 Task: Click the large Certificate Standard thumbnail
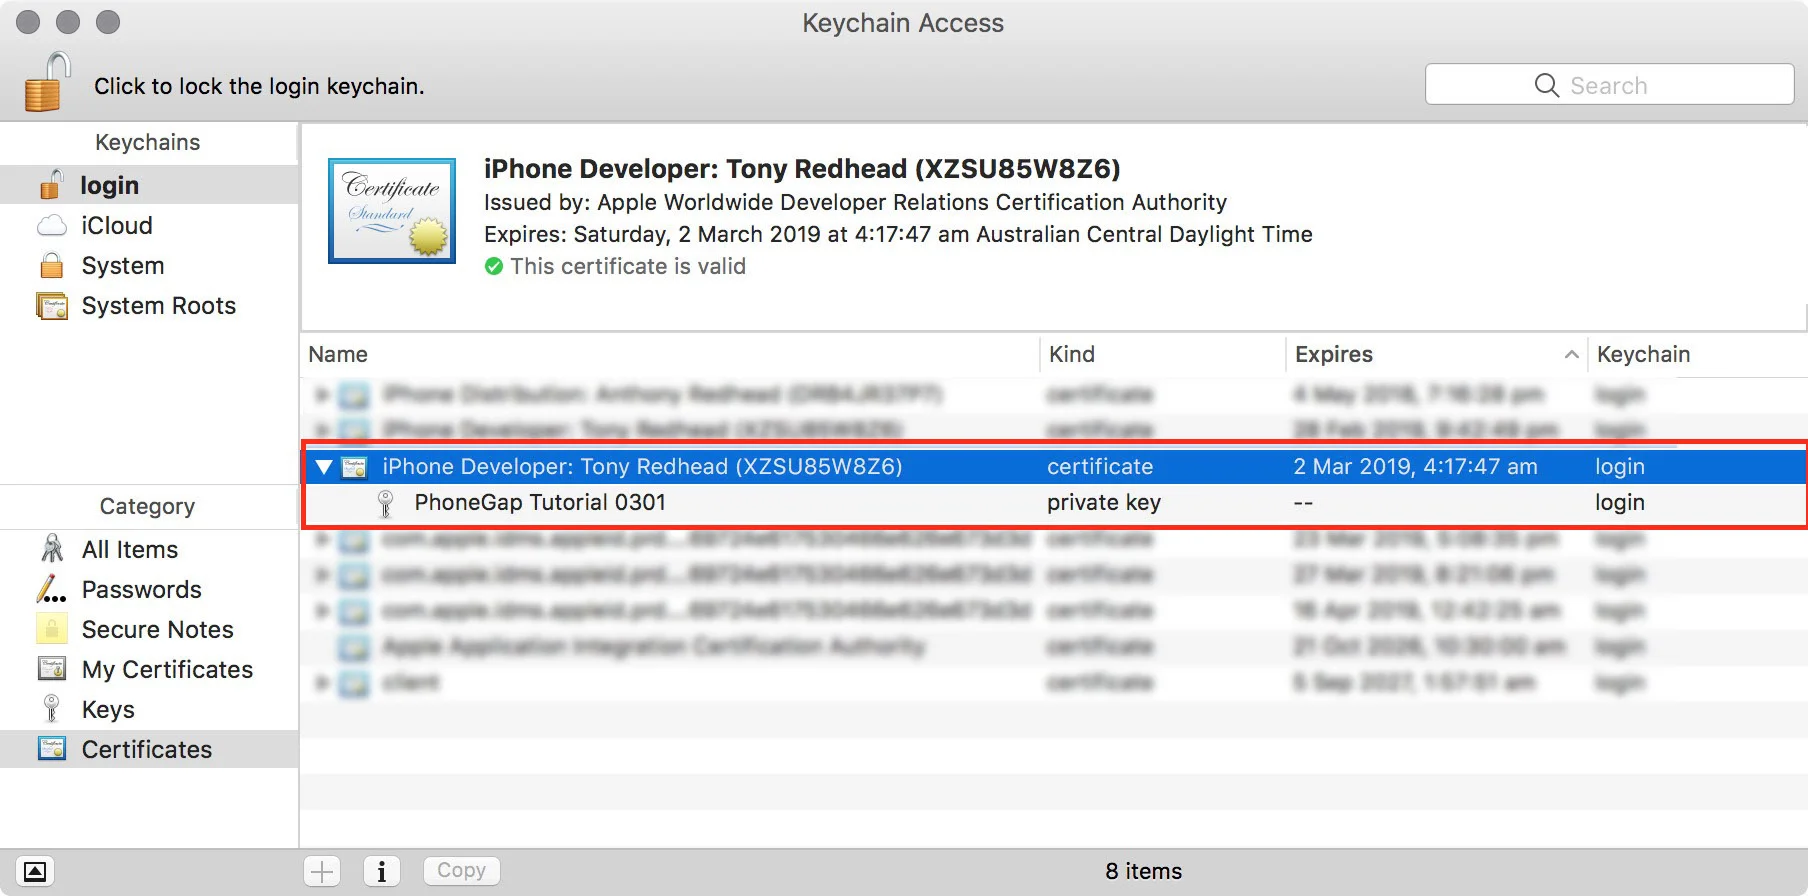point(392,211)
